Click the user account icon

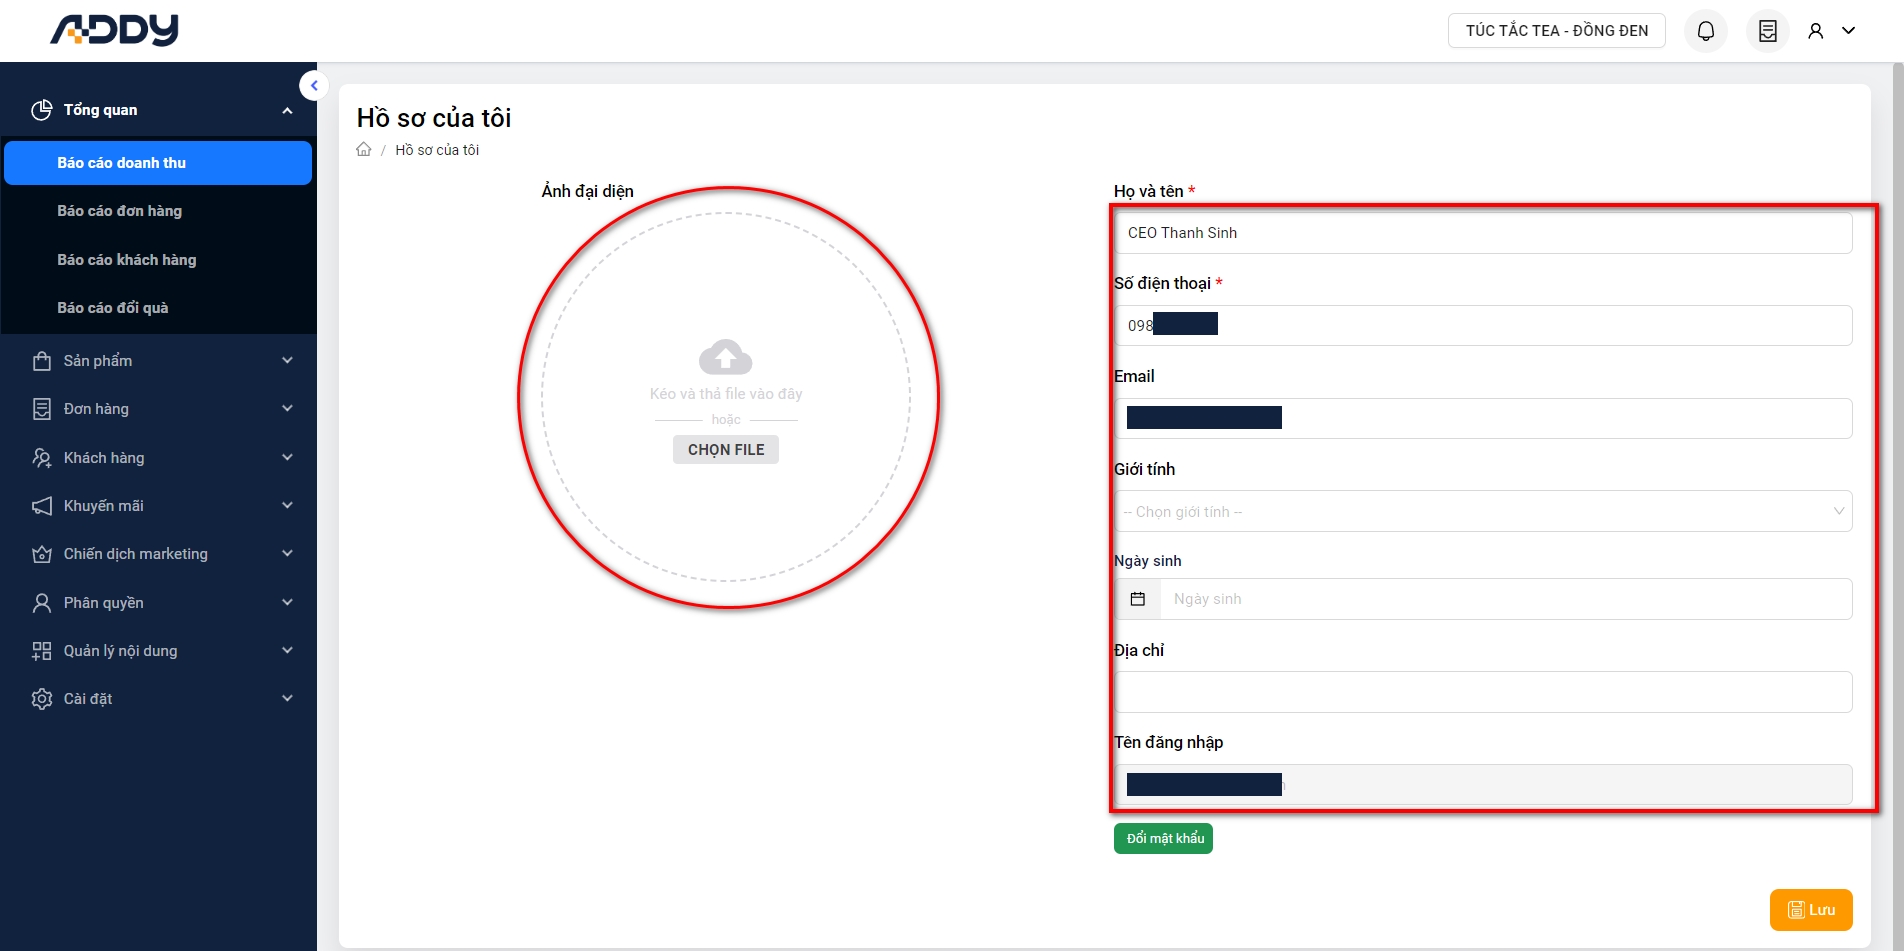[1816, 31]
